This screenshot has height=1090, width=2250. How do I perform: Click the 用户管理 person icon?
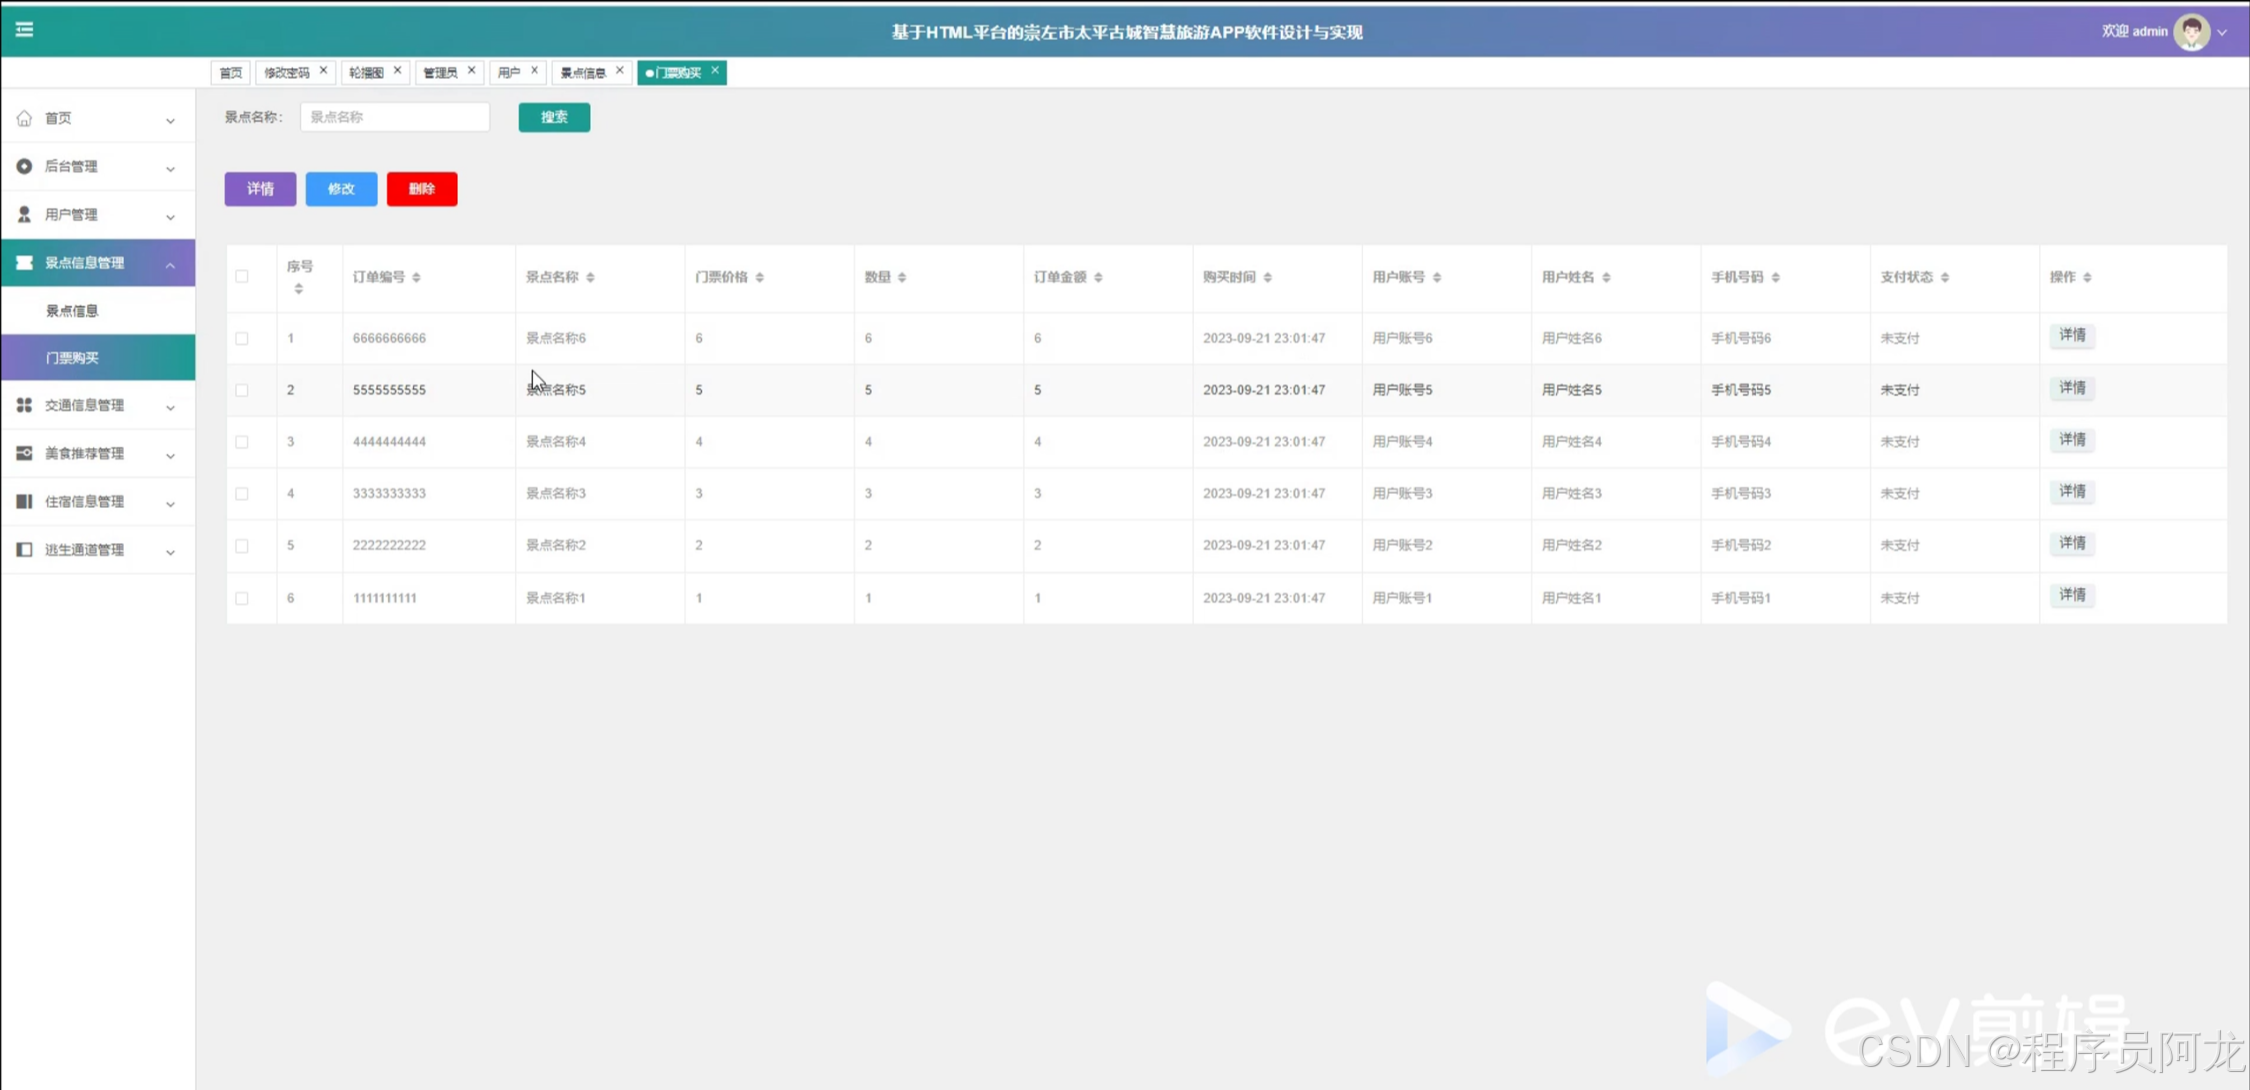pos(24,214)
